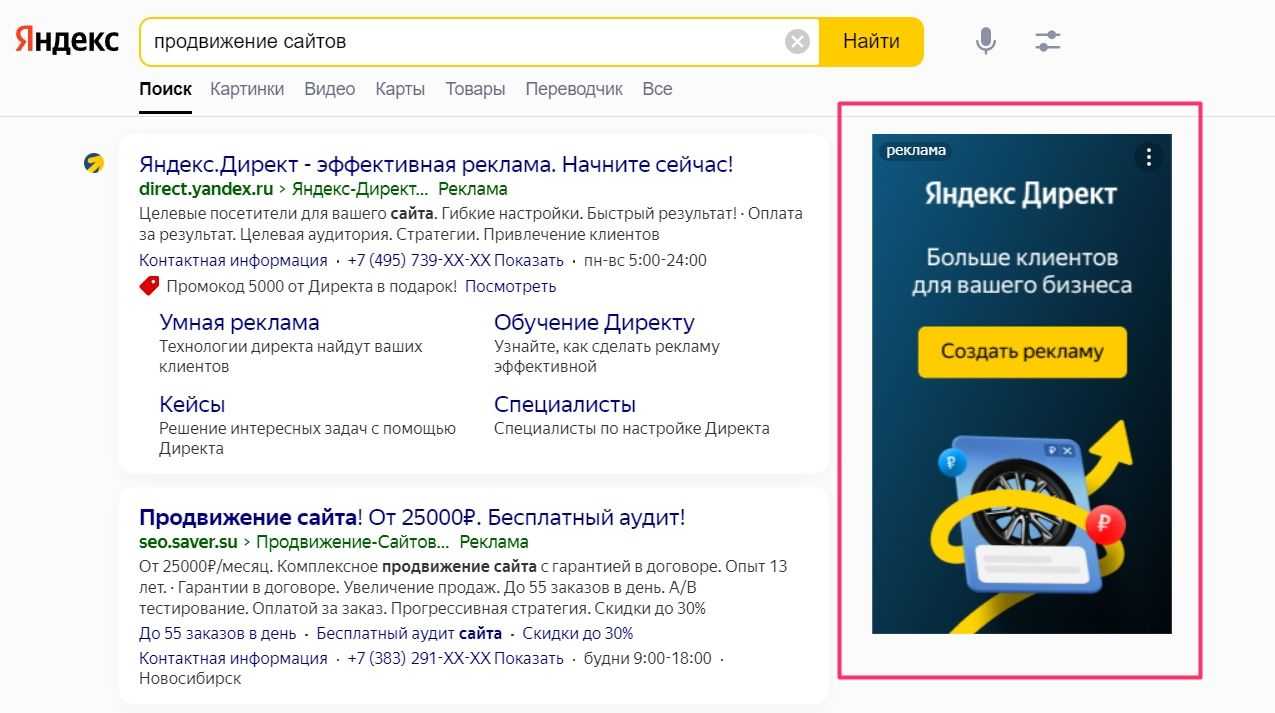Click Посмотреть promo code link

510,287
